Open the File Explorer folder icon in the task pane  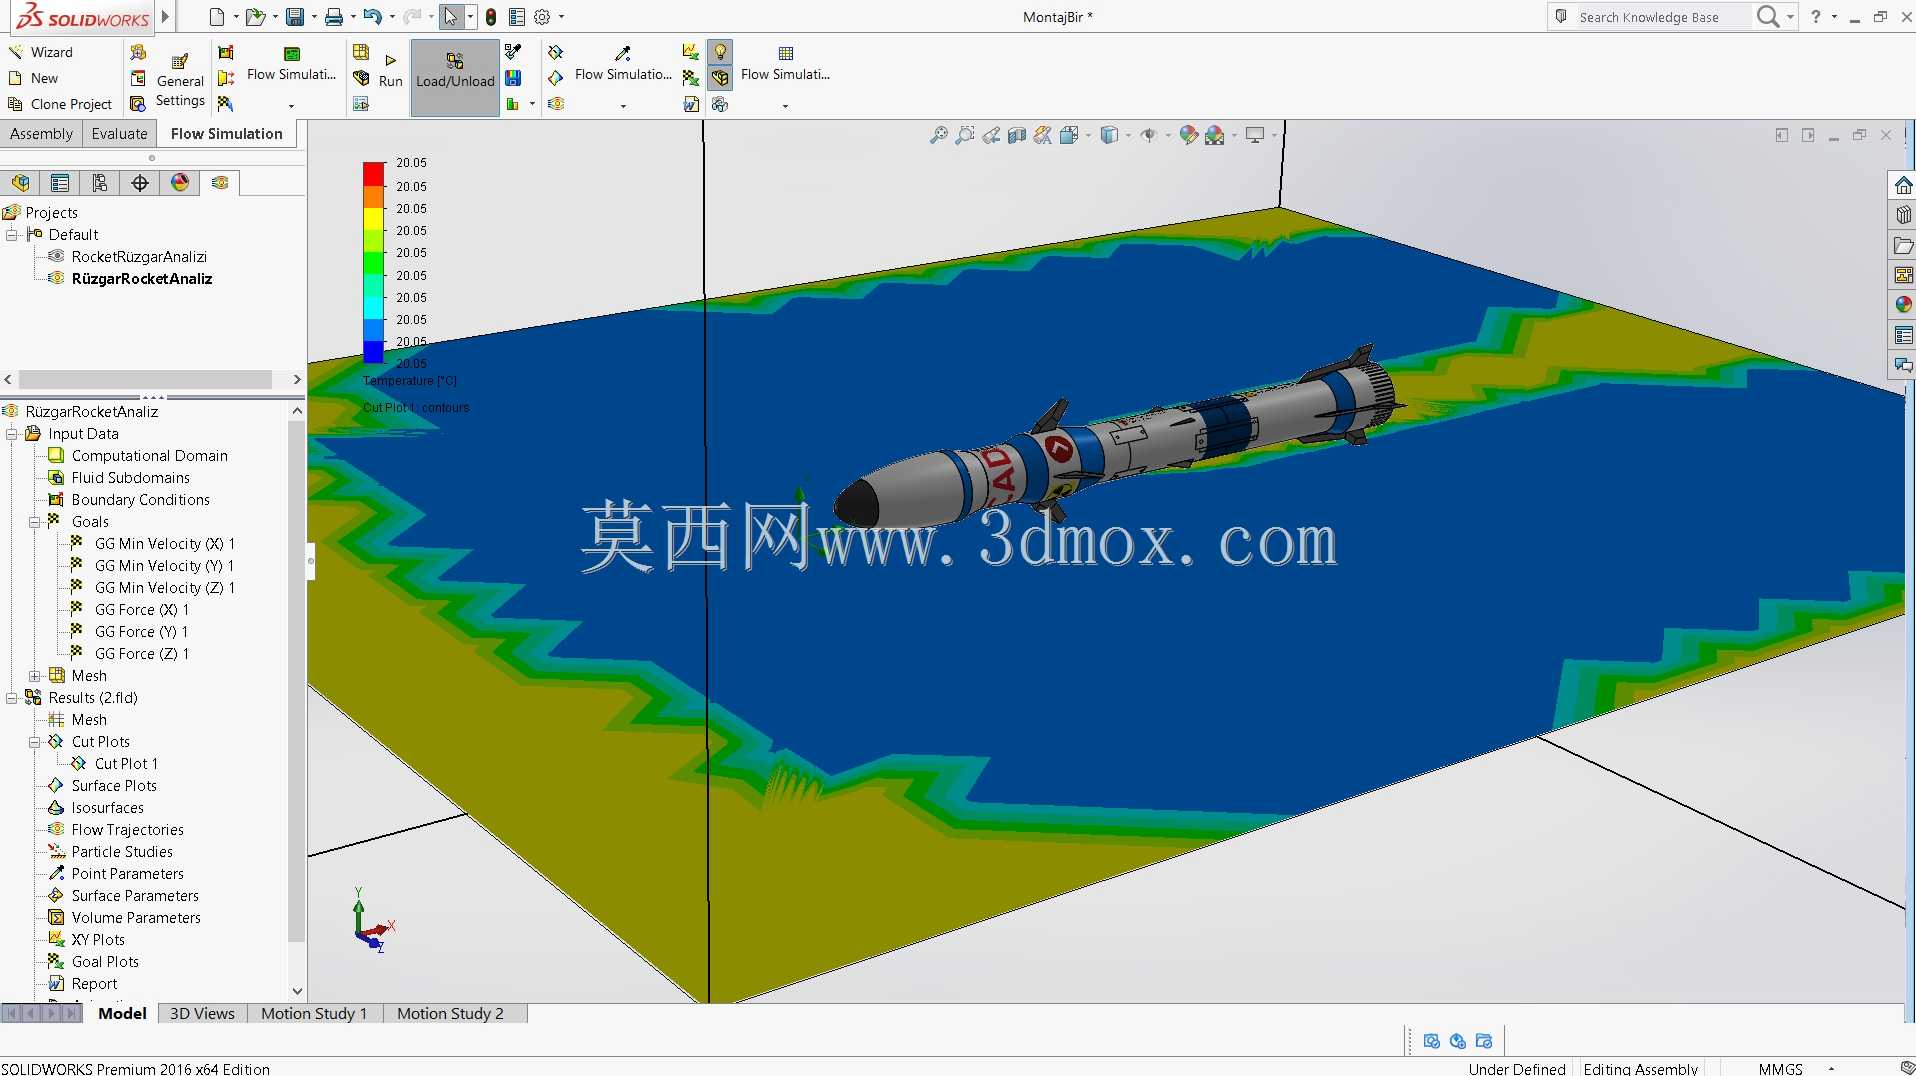point(1903,245)
